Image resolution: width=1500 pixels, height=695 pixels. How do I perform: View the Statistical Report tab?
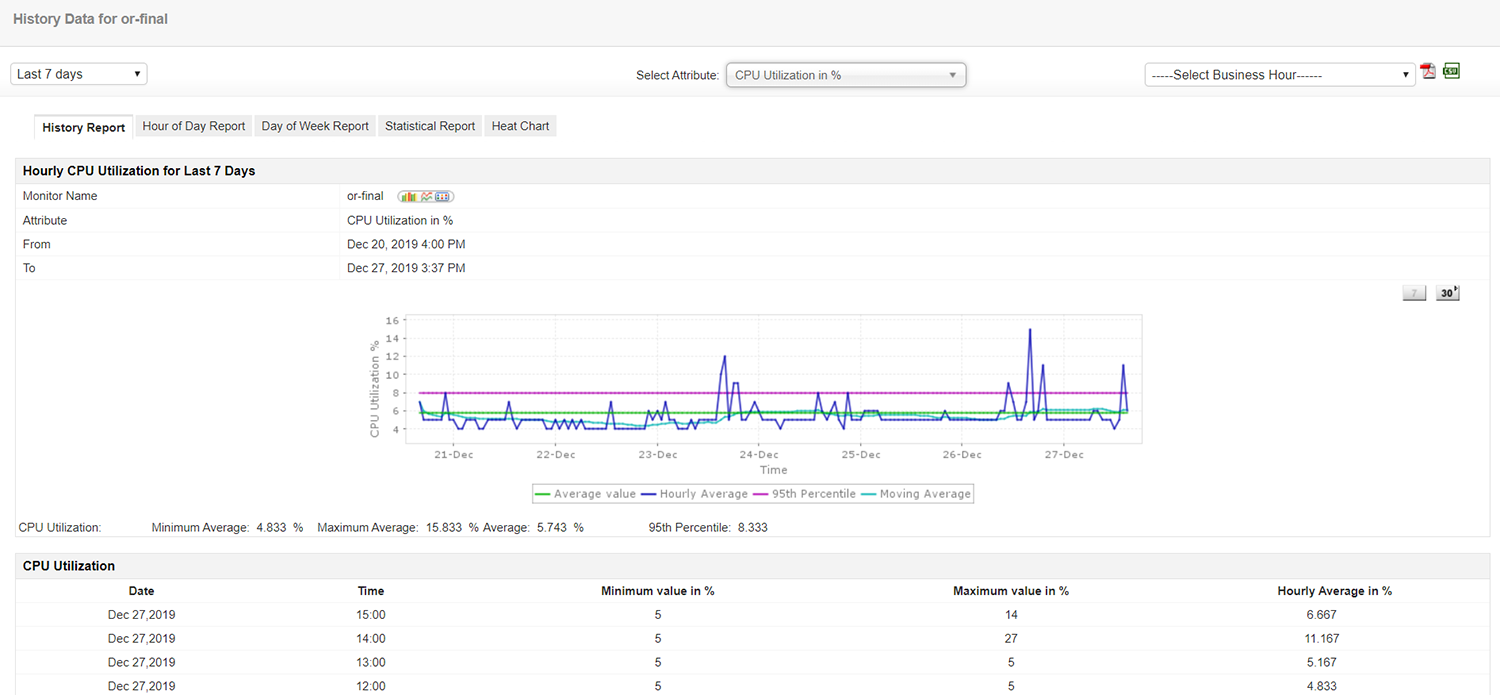pyautogui.click(x=430, y=126)
